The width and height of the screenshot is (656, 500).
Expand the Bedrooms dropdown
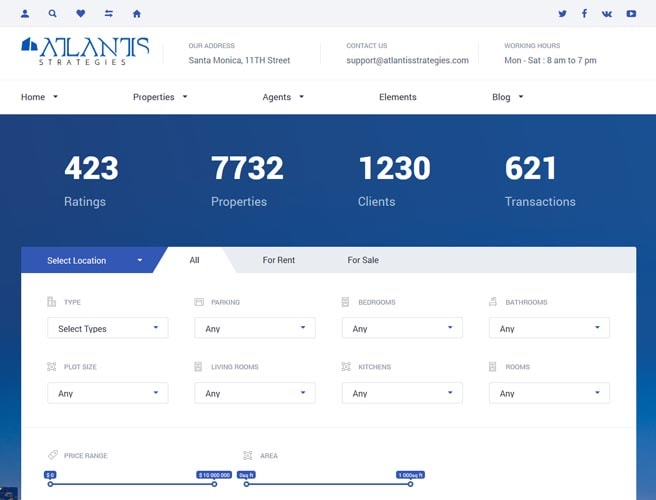coord(402,328)
